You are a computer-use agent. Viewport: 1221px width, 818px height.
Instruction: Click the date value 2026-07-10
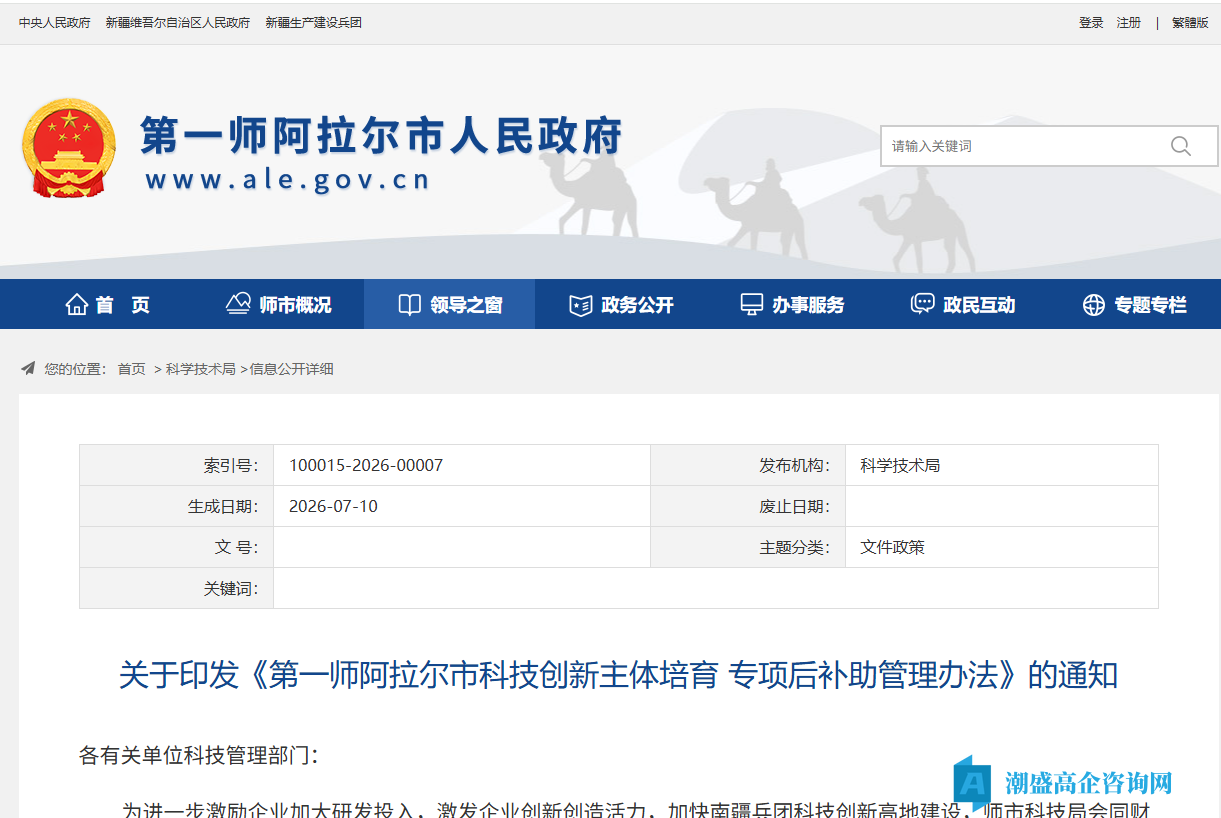333,506
